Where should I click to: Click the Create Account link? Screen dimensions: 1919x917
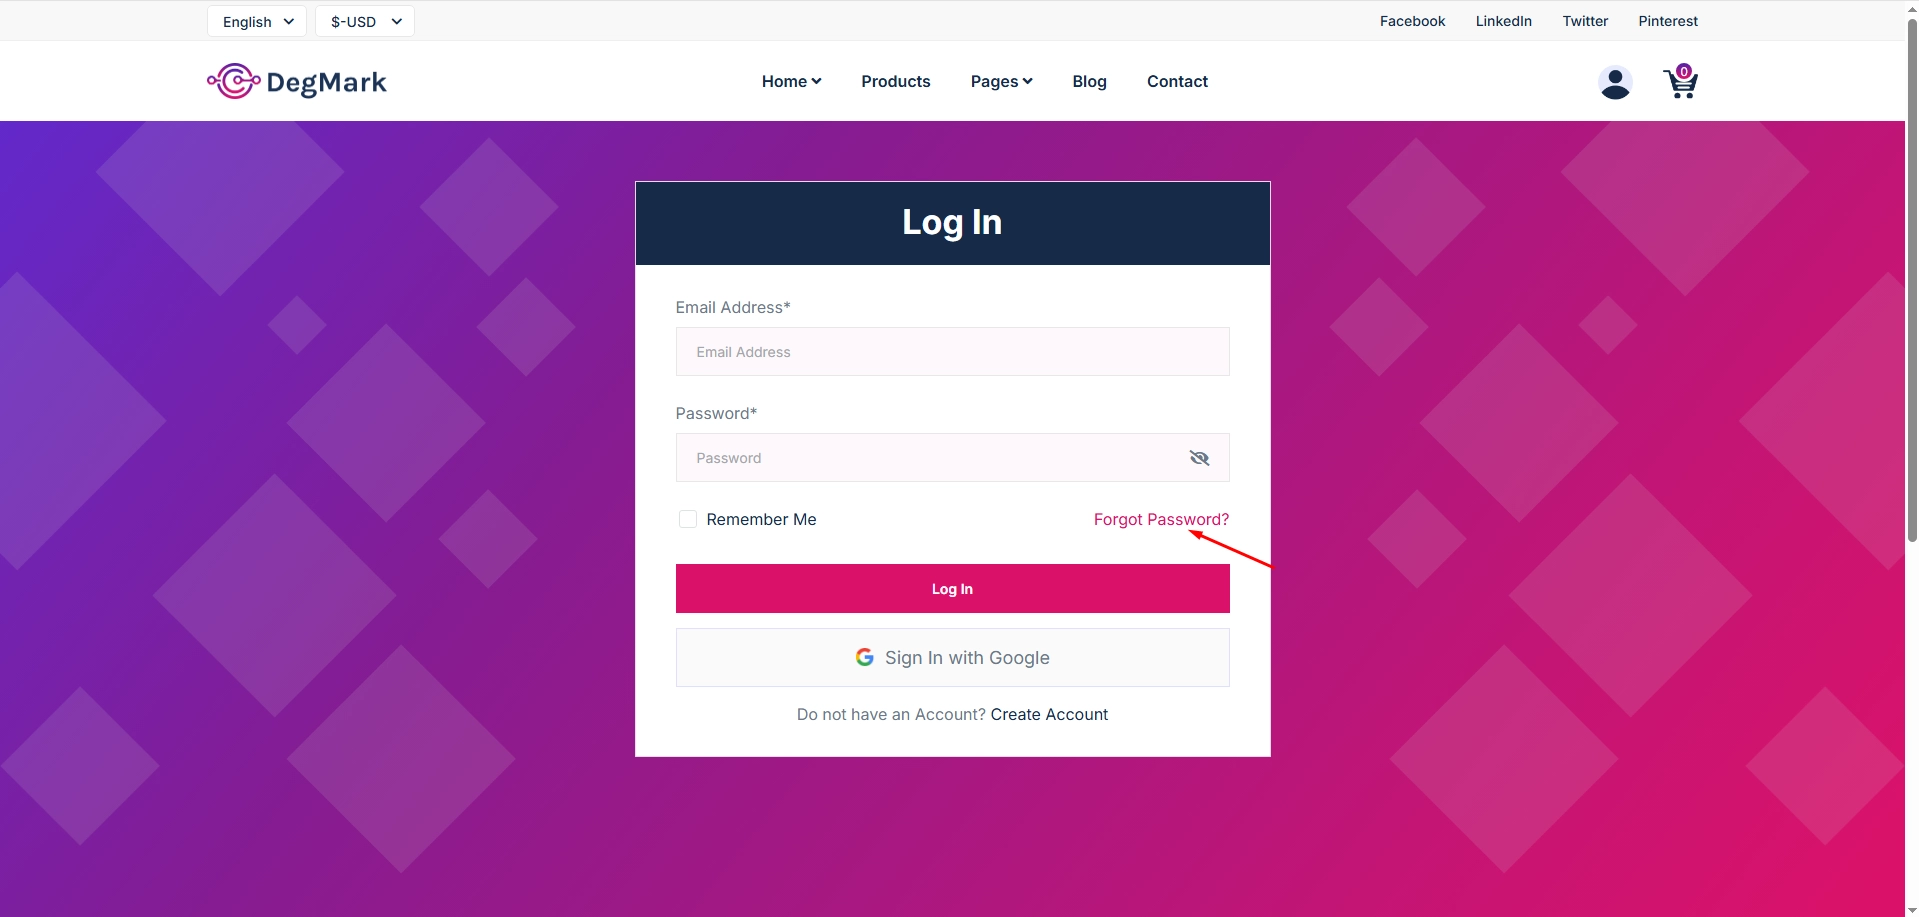pos(1049,714)
